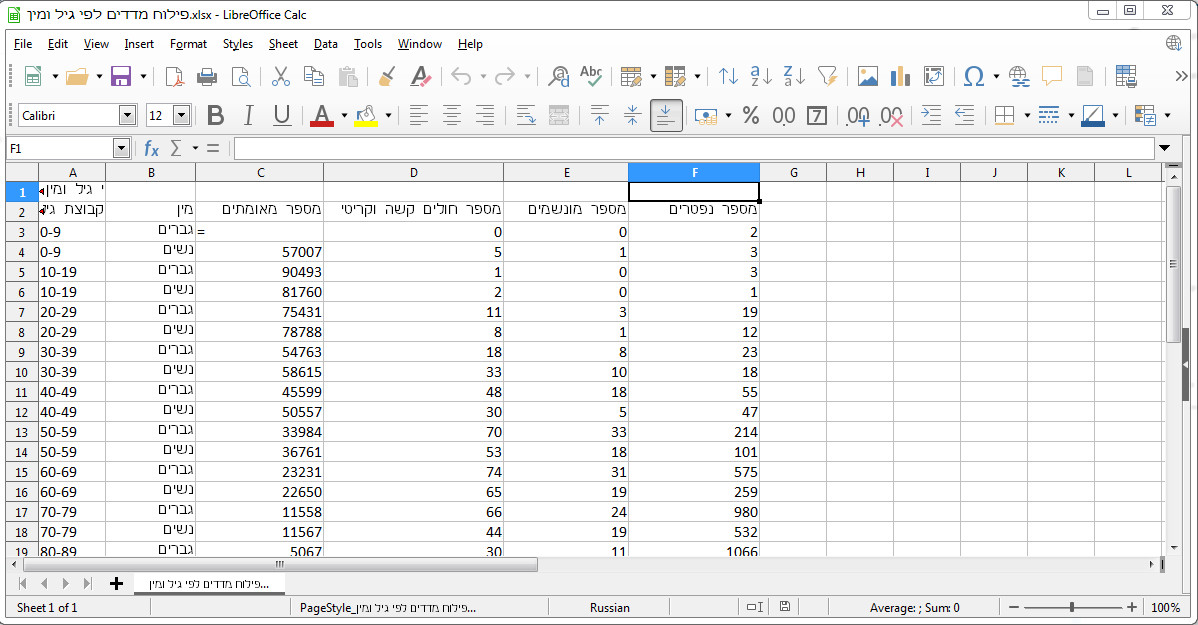This screenshot has width=1198, height=625.
Task: Click the Export as PDF icon
Action: pyautogui.click(x=174, y=76)
